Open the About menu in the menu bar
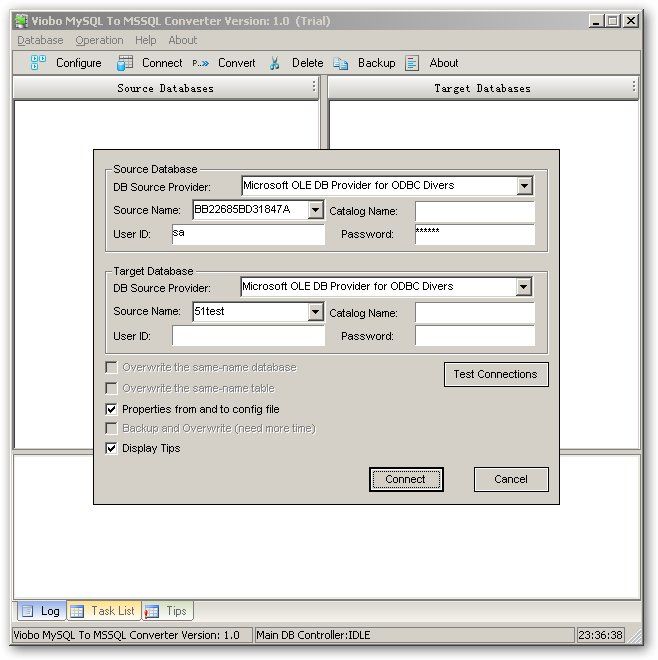 pyautogui.click(x=183, y=40)
